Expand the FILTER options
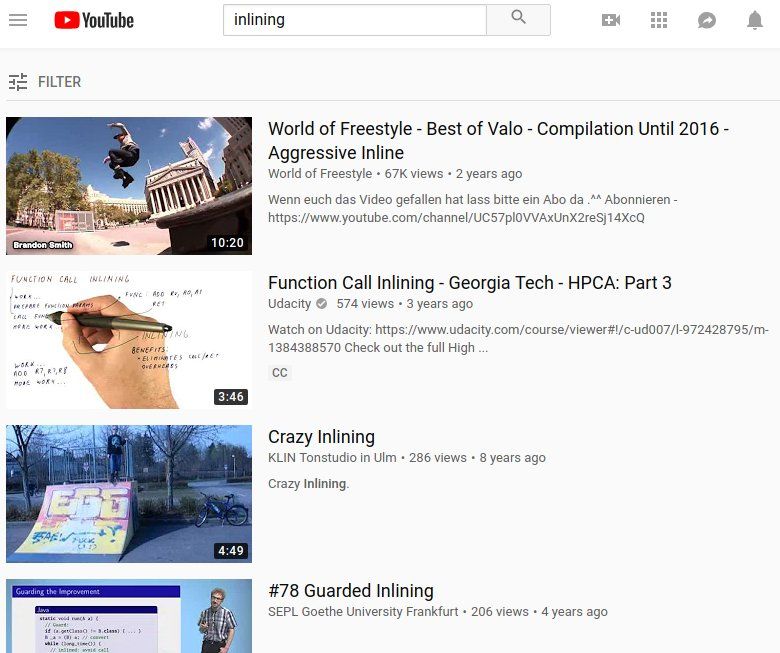This screenshot has width=780, height=653. [59, 82]
